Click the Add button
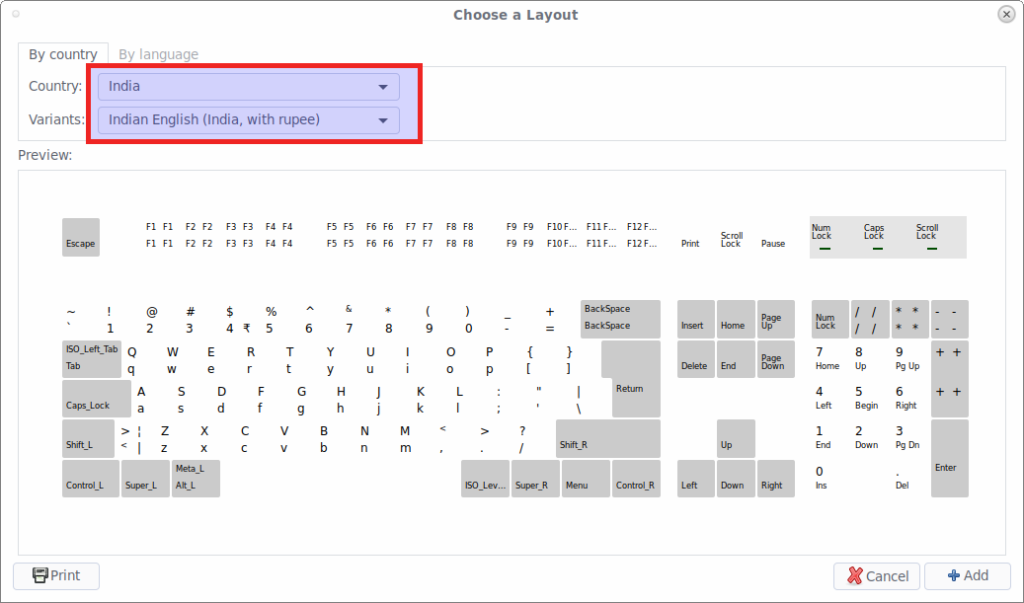The image size is (1024, 603). pyautogui.click(x=967, y=575)
